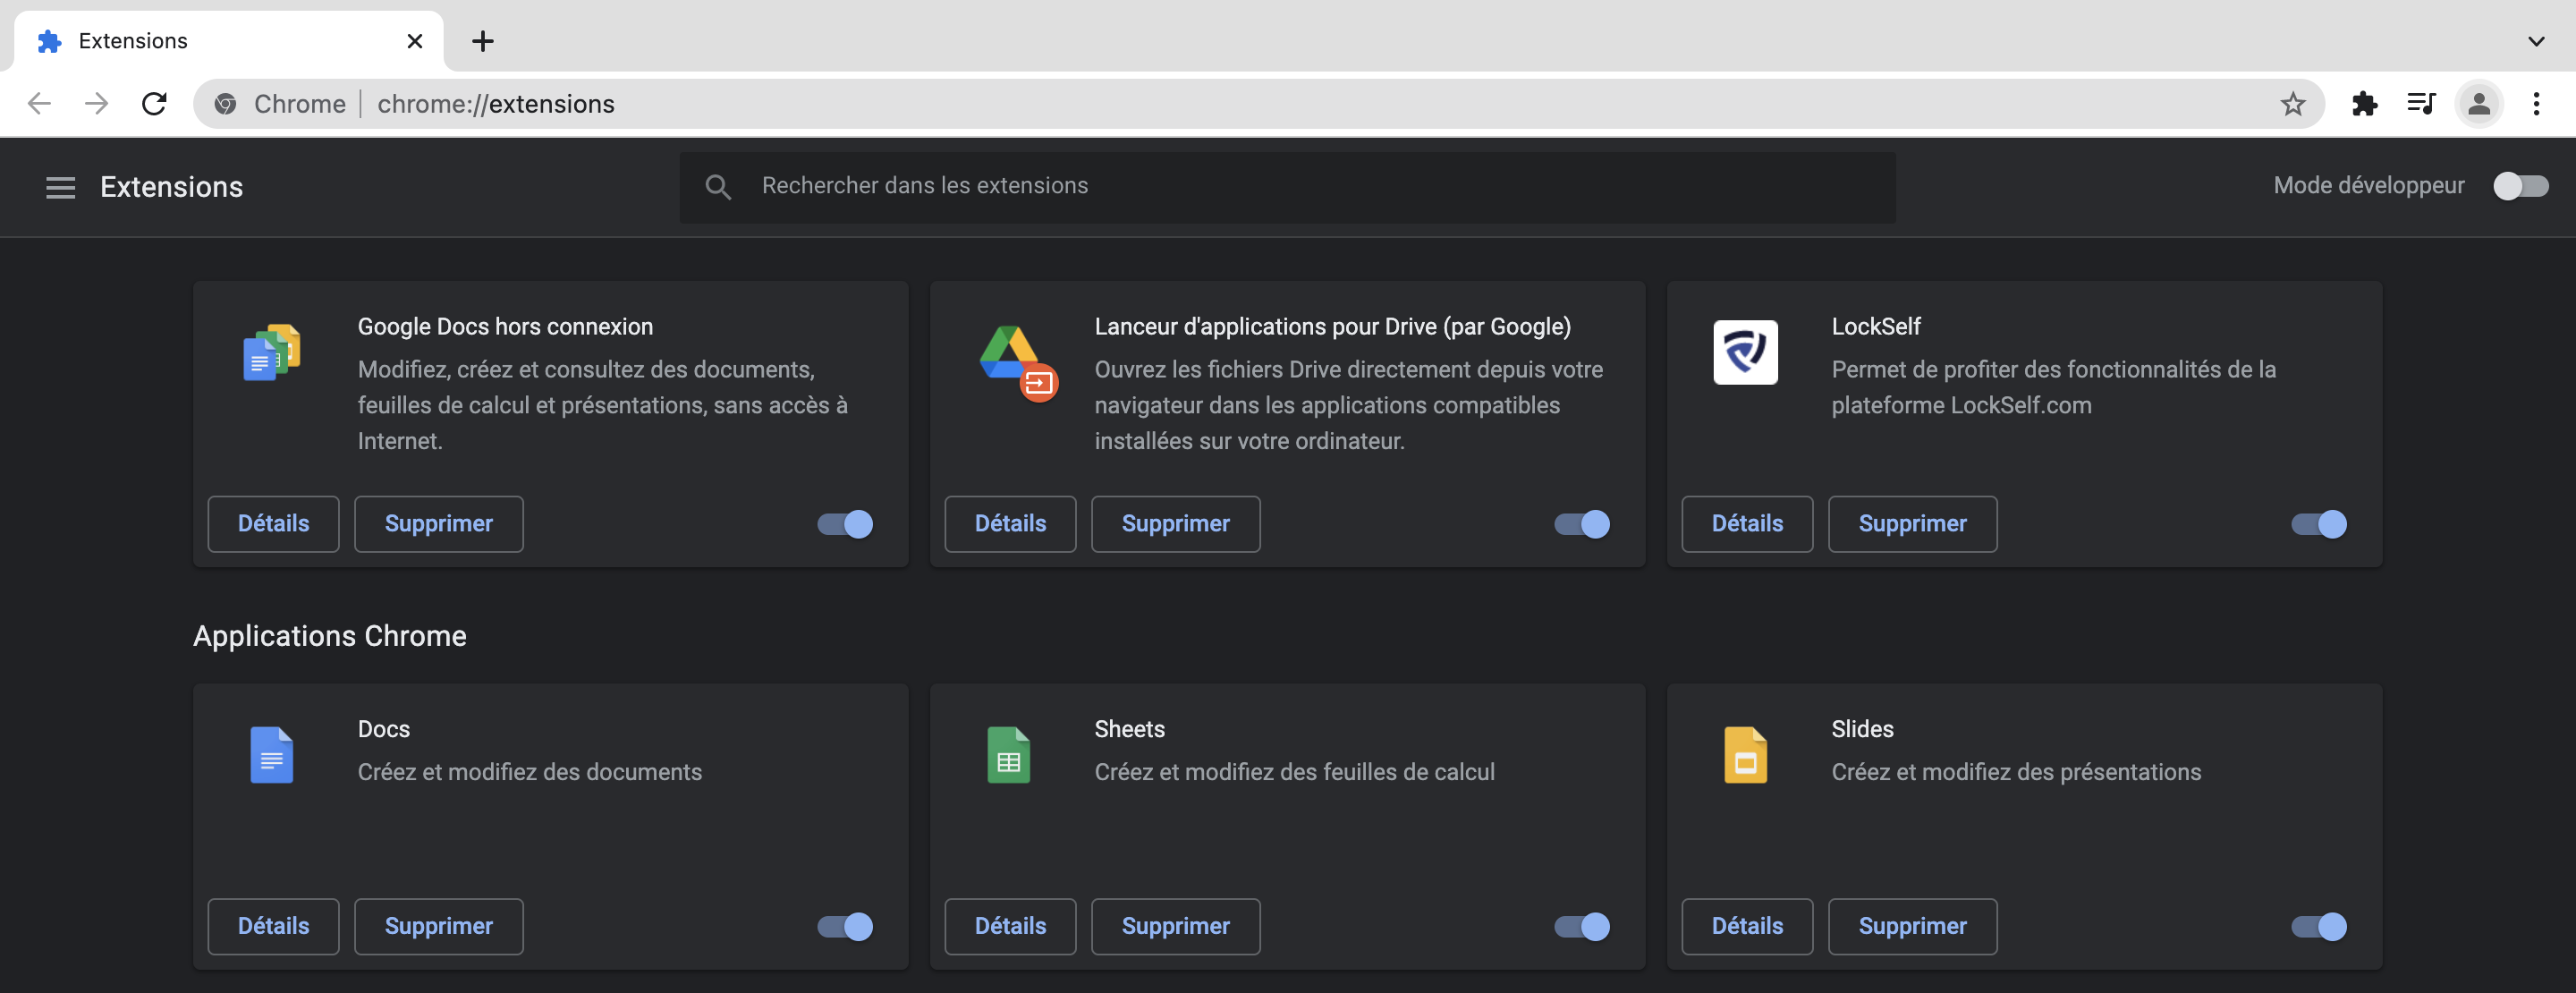Click Supprimer for LockSelf
The image size is (2576, 993).
tap(1912, 524)
